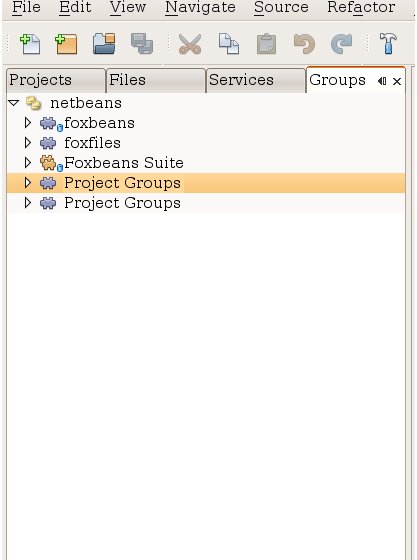This screenshot has height=560, width=417.
Task: Click the Undo arrow icon
Action: tap(304, 44)
